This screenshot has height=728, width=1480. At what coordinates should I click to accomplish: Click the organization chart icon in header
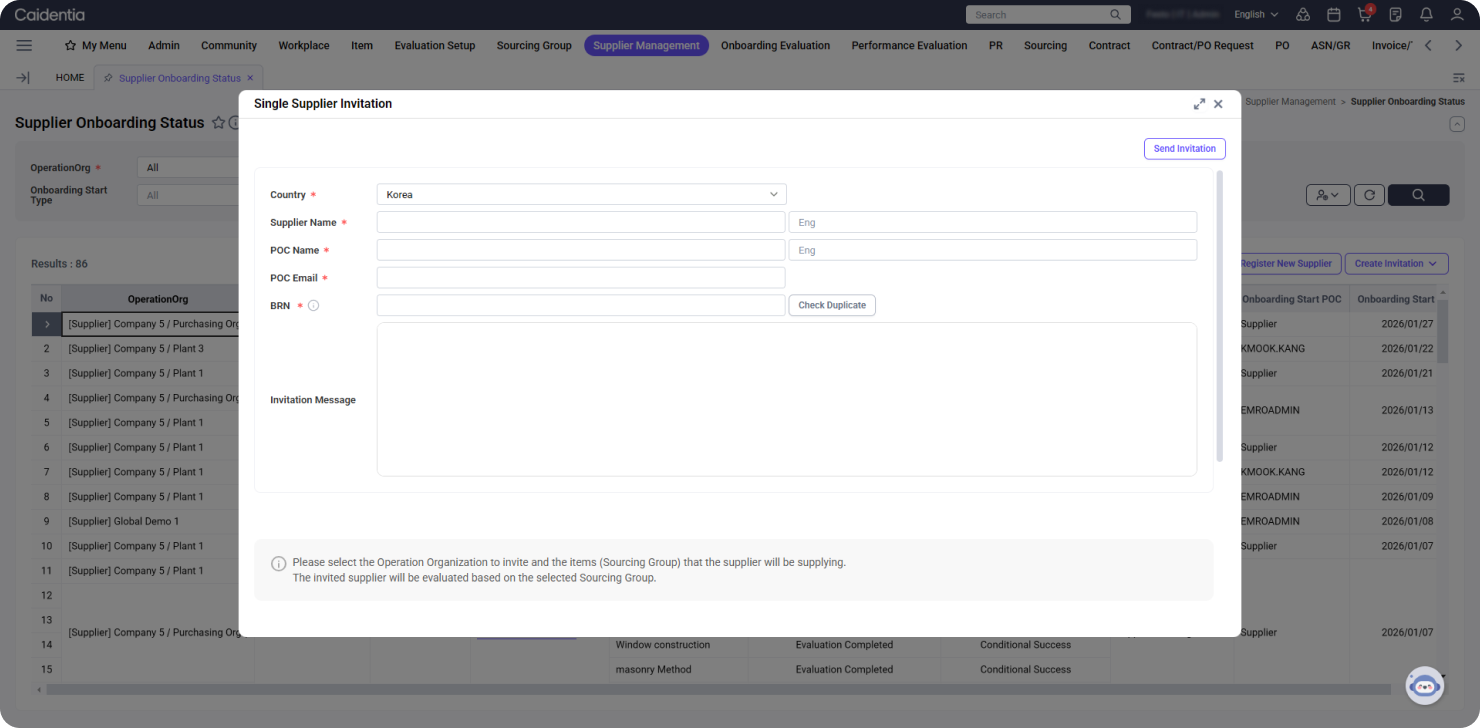1303,15
